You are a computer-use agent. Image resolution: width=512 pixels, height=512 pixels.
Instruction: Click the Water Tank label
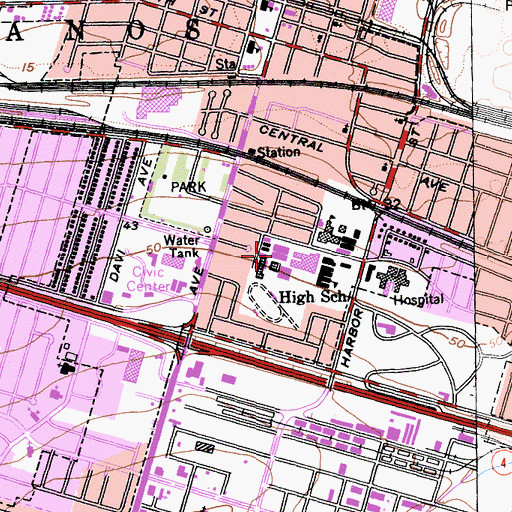pos(182,247)
